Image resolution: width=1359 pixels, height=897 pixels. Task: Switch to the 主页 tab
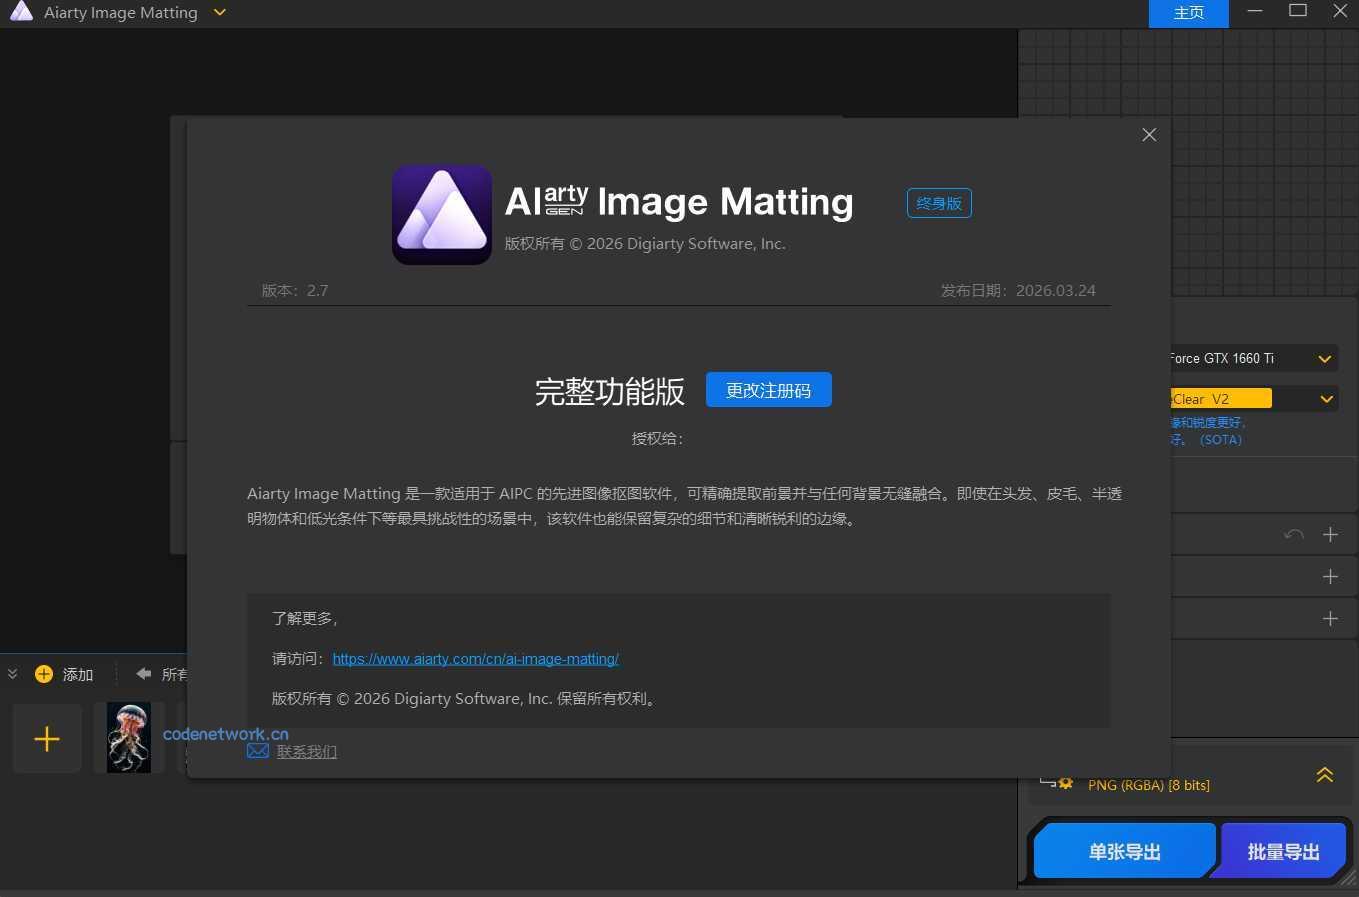coord(1189,13)
